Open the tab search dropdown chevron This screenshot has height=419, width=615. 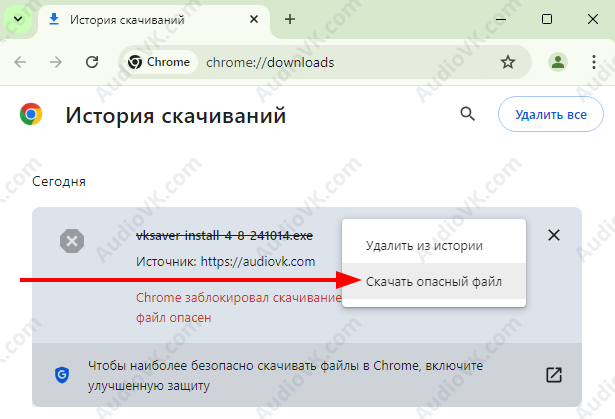[18, 19]
